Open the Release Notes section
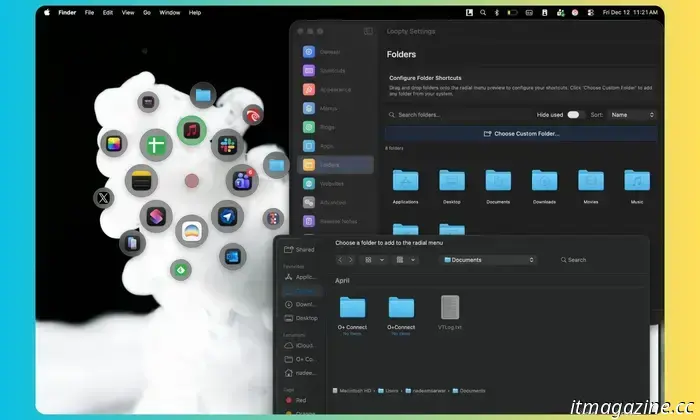The height and width of the screenshot is (420, 700). [336, 221]
